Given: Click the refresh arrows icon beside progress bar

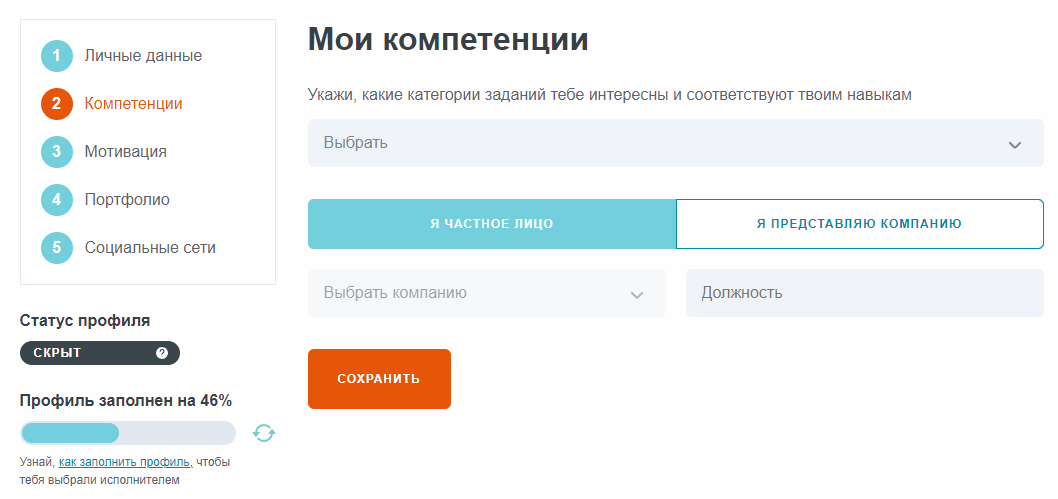Looking at the screenshot, I should 264,433.
